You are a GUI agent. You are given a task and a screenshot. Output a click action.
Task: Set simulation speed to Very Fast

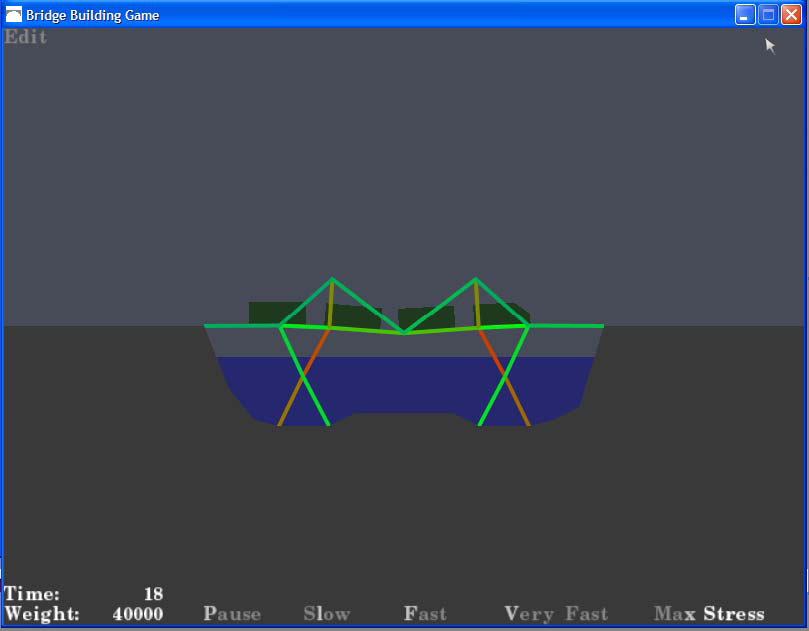click(x=556, y=614)
